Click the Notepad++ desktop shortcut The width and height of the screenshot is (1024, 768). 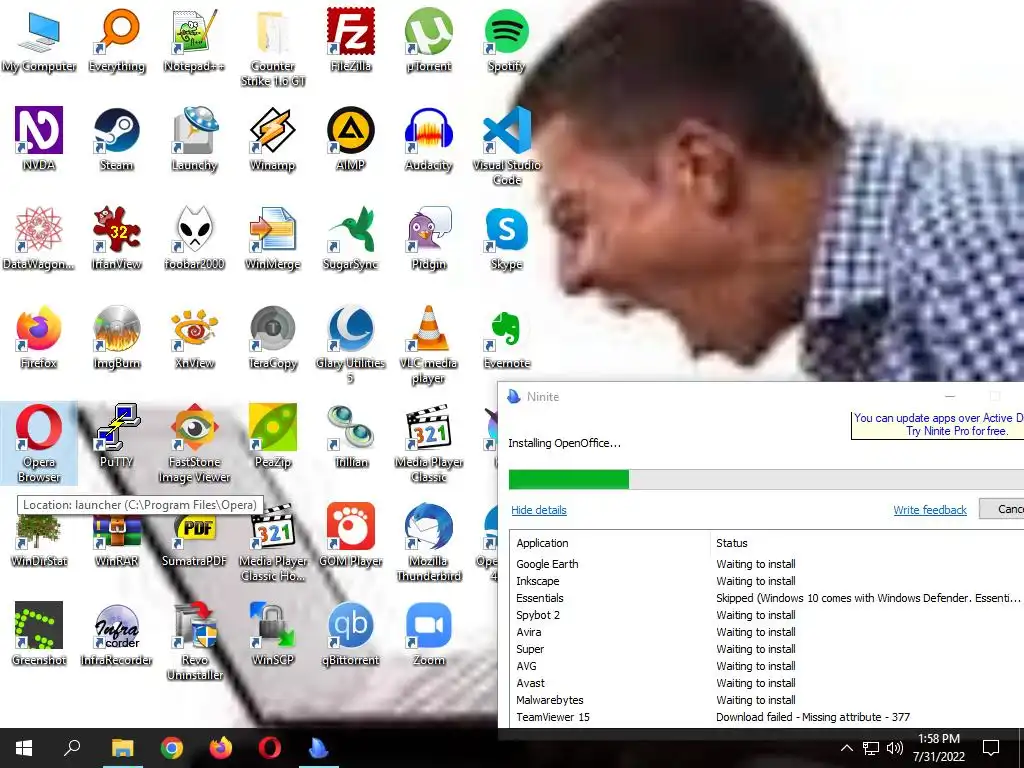pyautogui.click(x=194, y=42)
